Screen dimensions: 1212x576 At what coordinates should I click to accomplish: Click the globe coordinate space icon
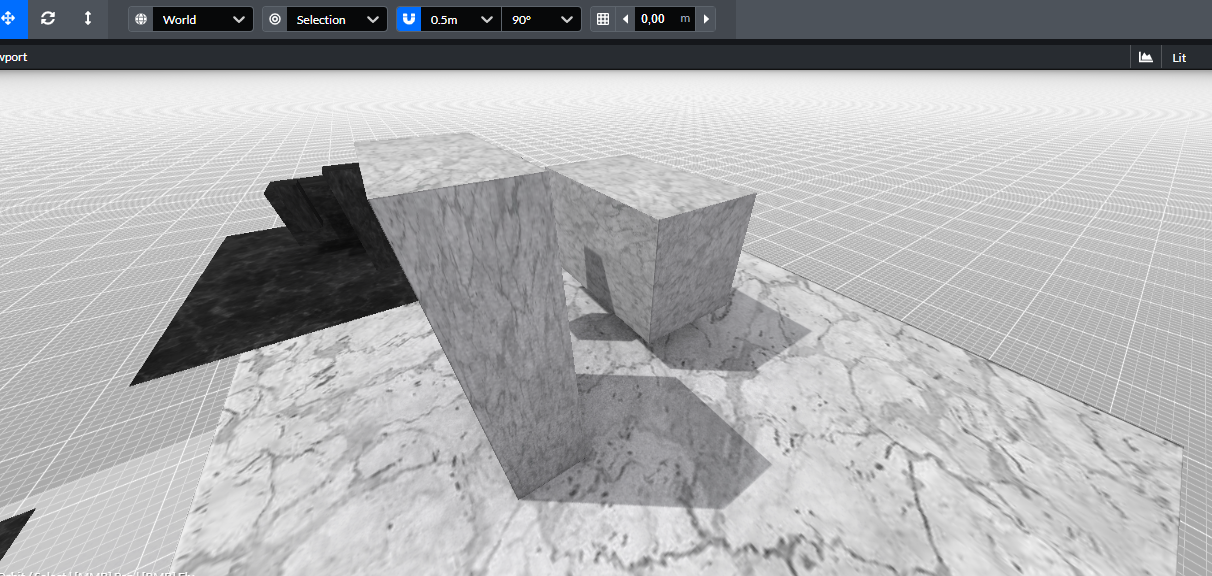140,19
